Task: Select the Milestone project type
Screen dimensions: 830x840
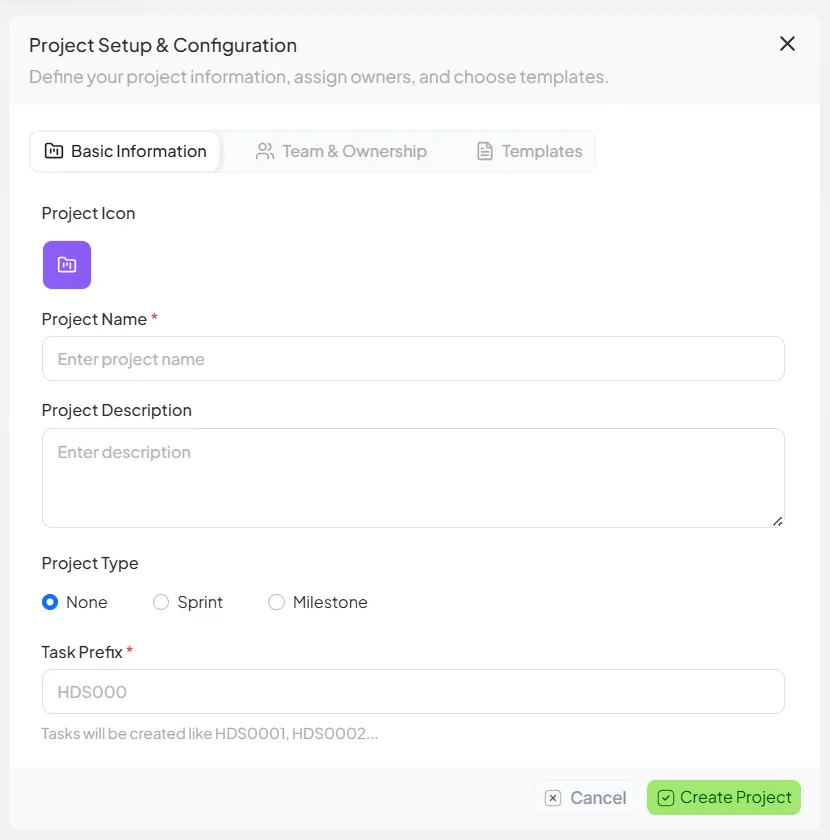Action: point(276,602)
